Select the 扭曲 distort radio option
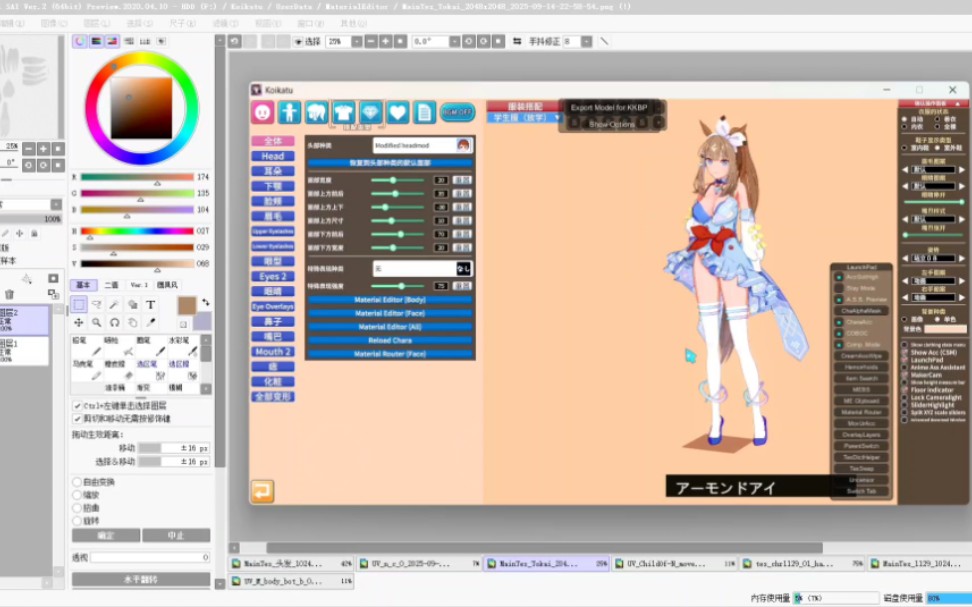 (x=77, y=508)
